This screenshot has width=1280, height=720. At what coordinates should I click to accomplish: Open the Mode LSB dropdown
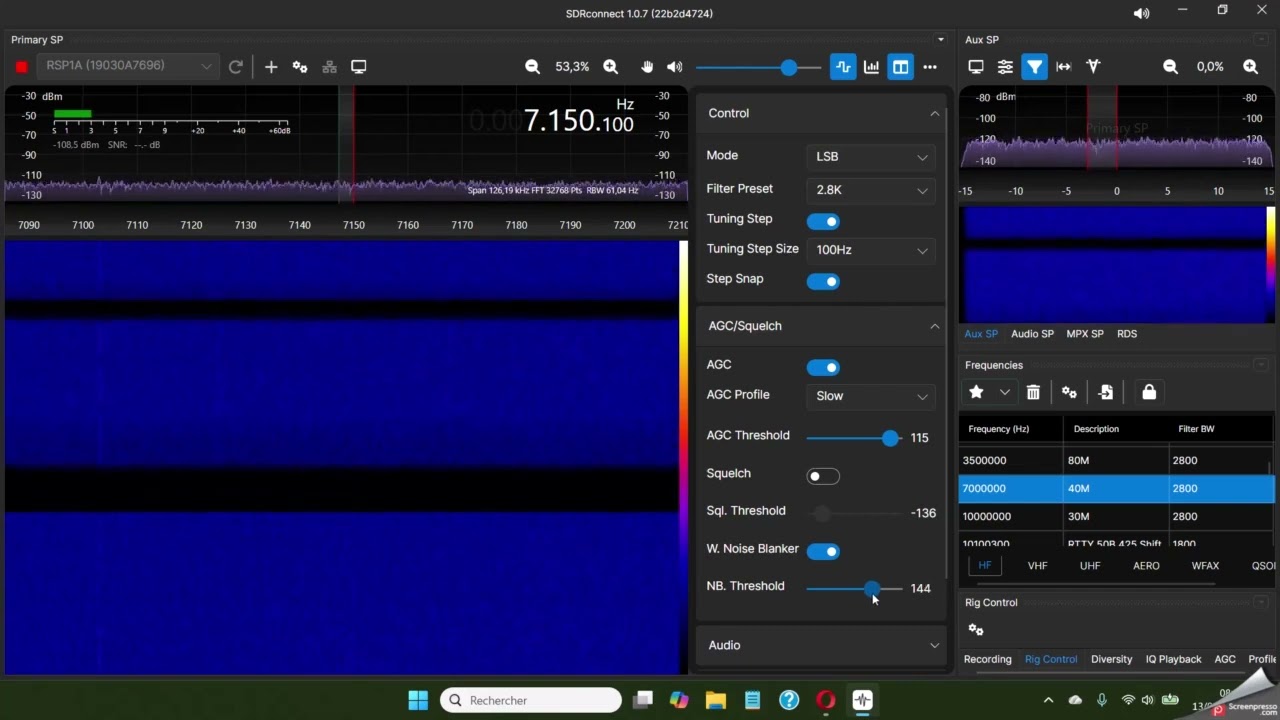[871, 157]
